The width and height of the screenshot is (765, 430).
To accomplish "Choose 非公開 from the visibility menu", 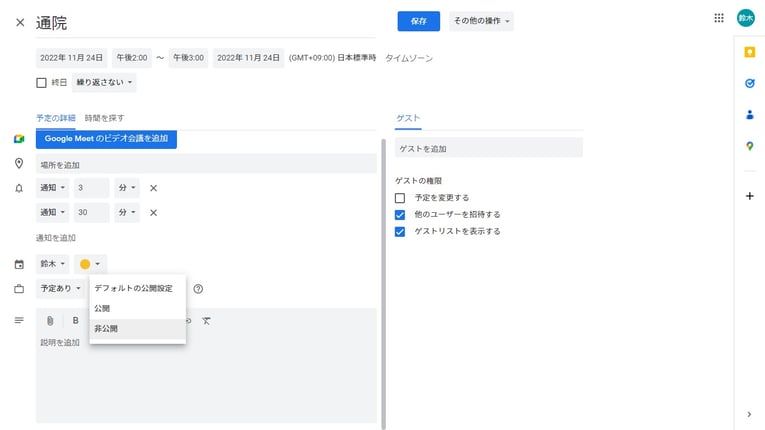I will point(138,329).
